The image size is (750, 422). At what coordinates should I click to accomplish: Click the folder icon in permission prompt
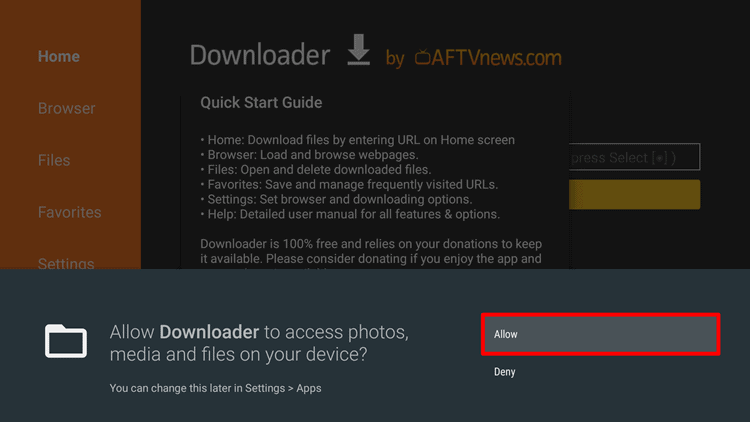tap(67, 340)
